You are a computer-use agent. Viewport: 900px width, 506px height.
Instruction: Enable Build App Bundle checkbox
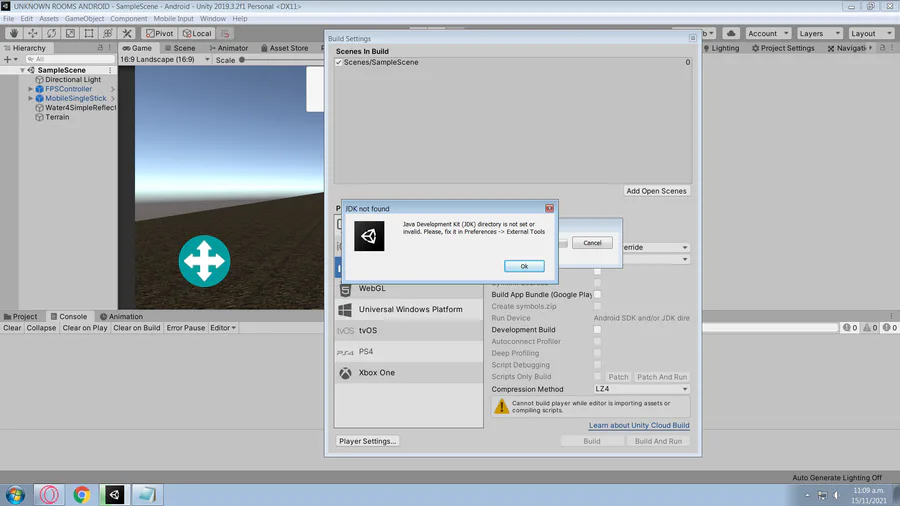click(597, 294)
